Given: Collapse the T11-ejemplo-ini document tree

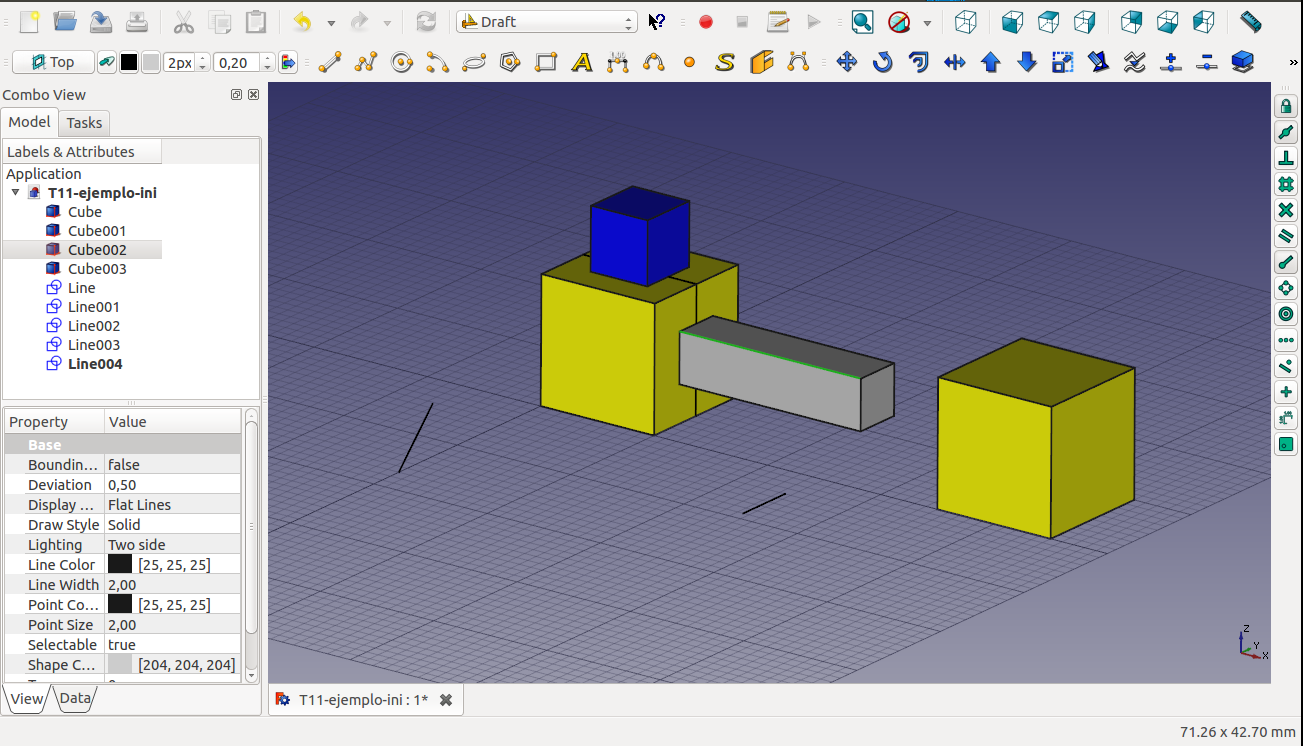Looking at the screenshot, I should tap(16, 193).
